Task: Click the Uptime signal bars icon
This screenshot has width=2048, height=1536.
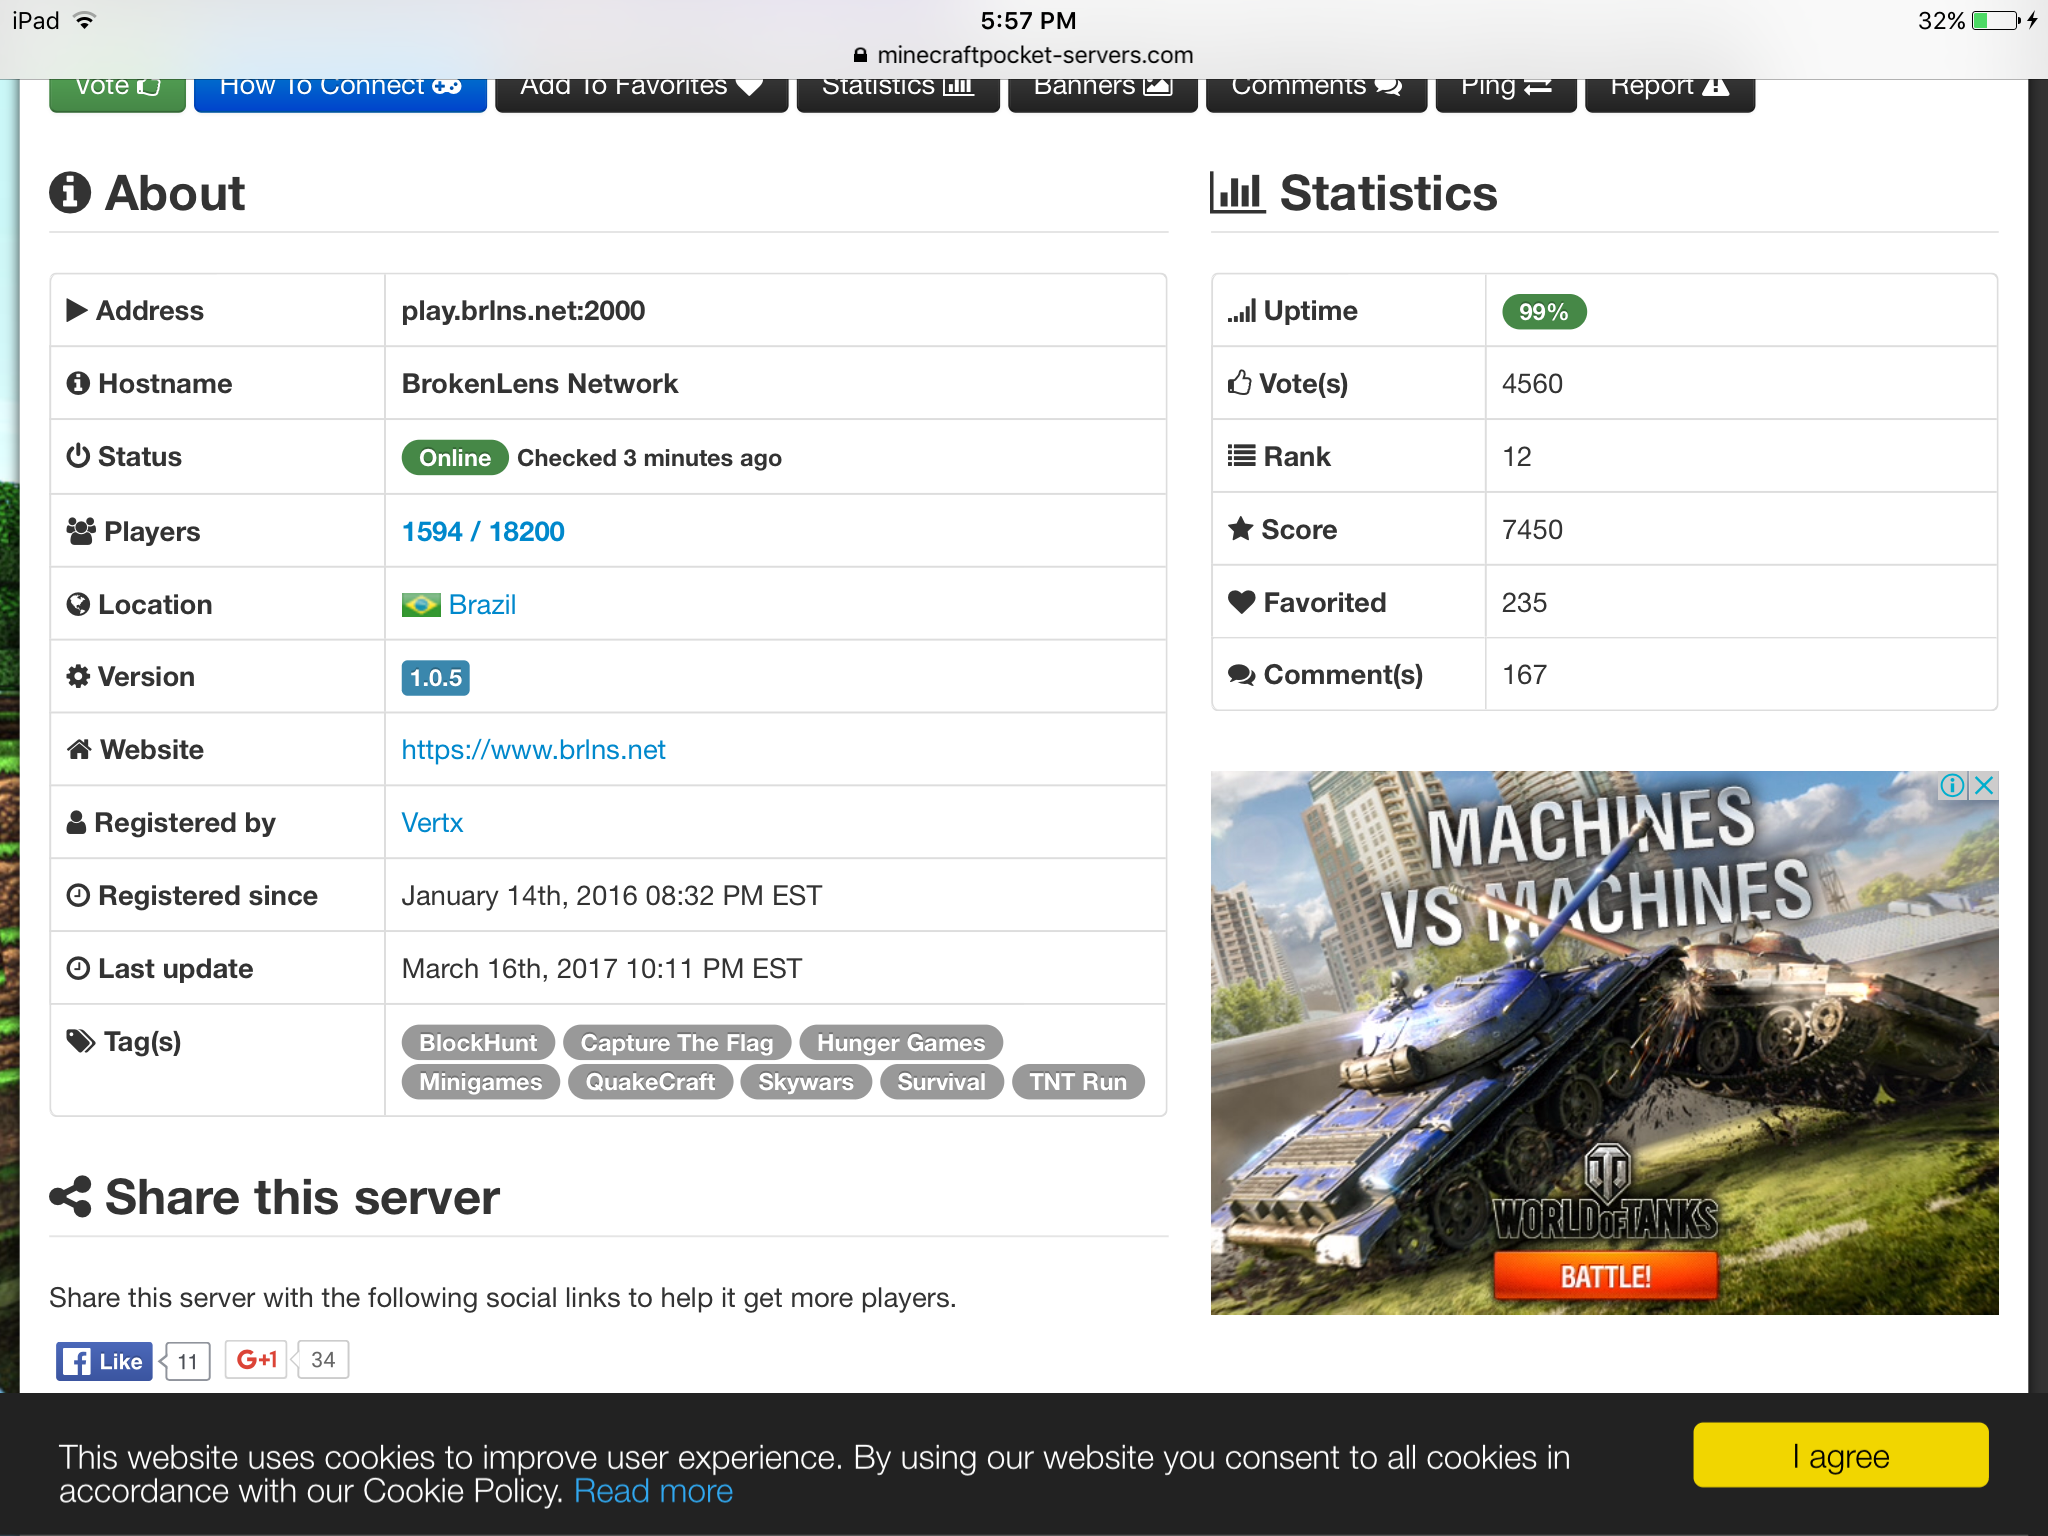Action: coord(1242,310)
